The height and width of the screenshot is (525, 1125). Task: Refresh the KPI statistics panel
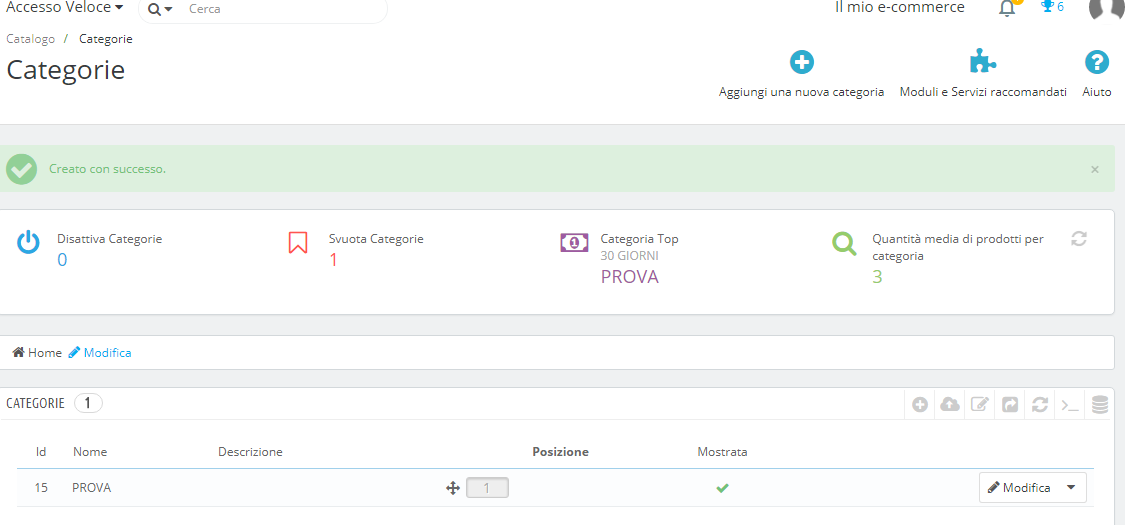coord(1079,239)
